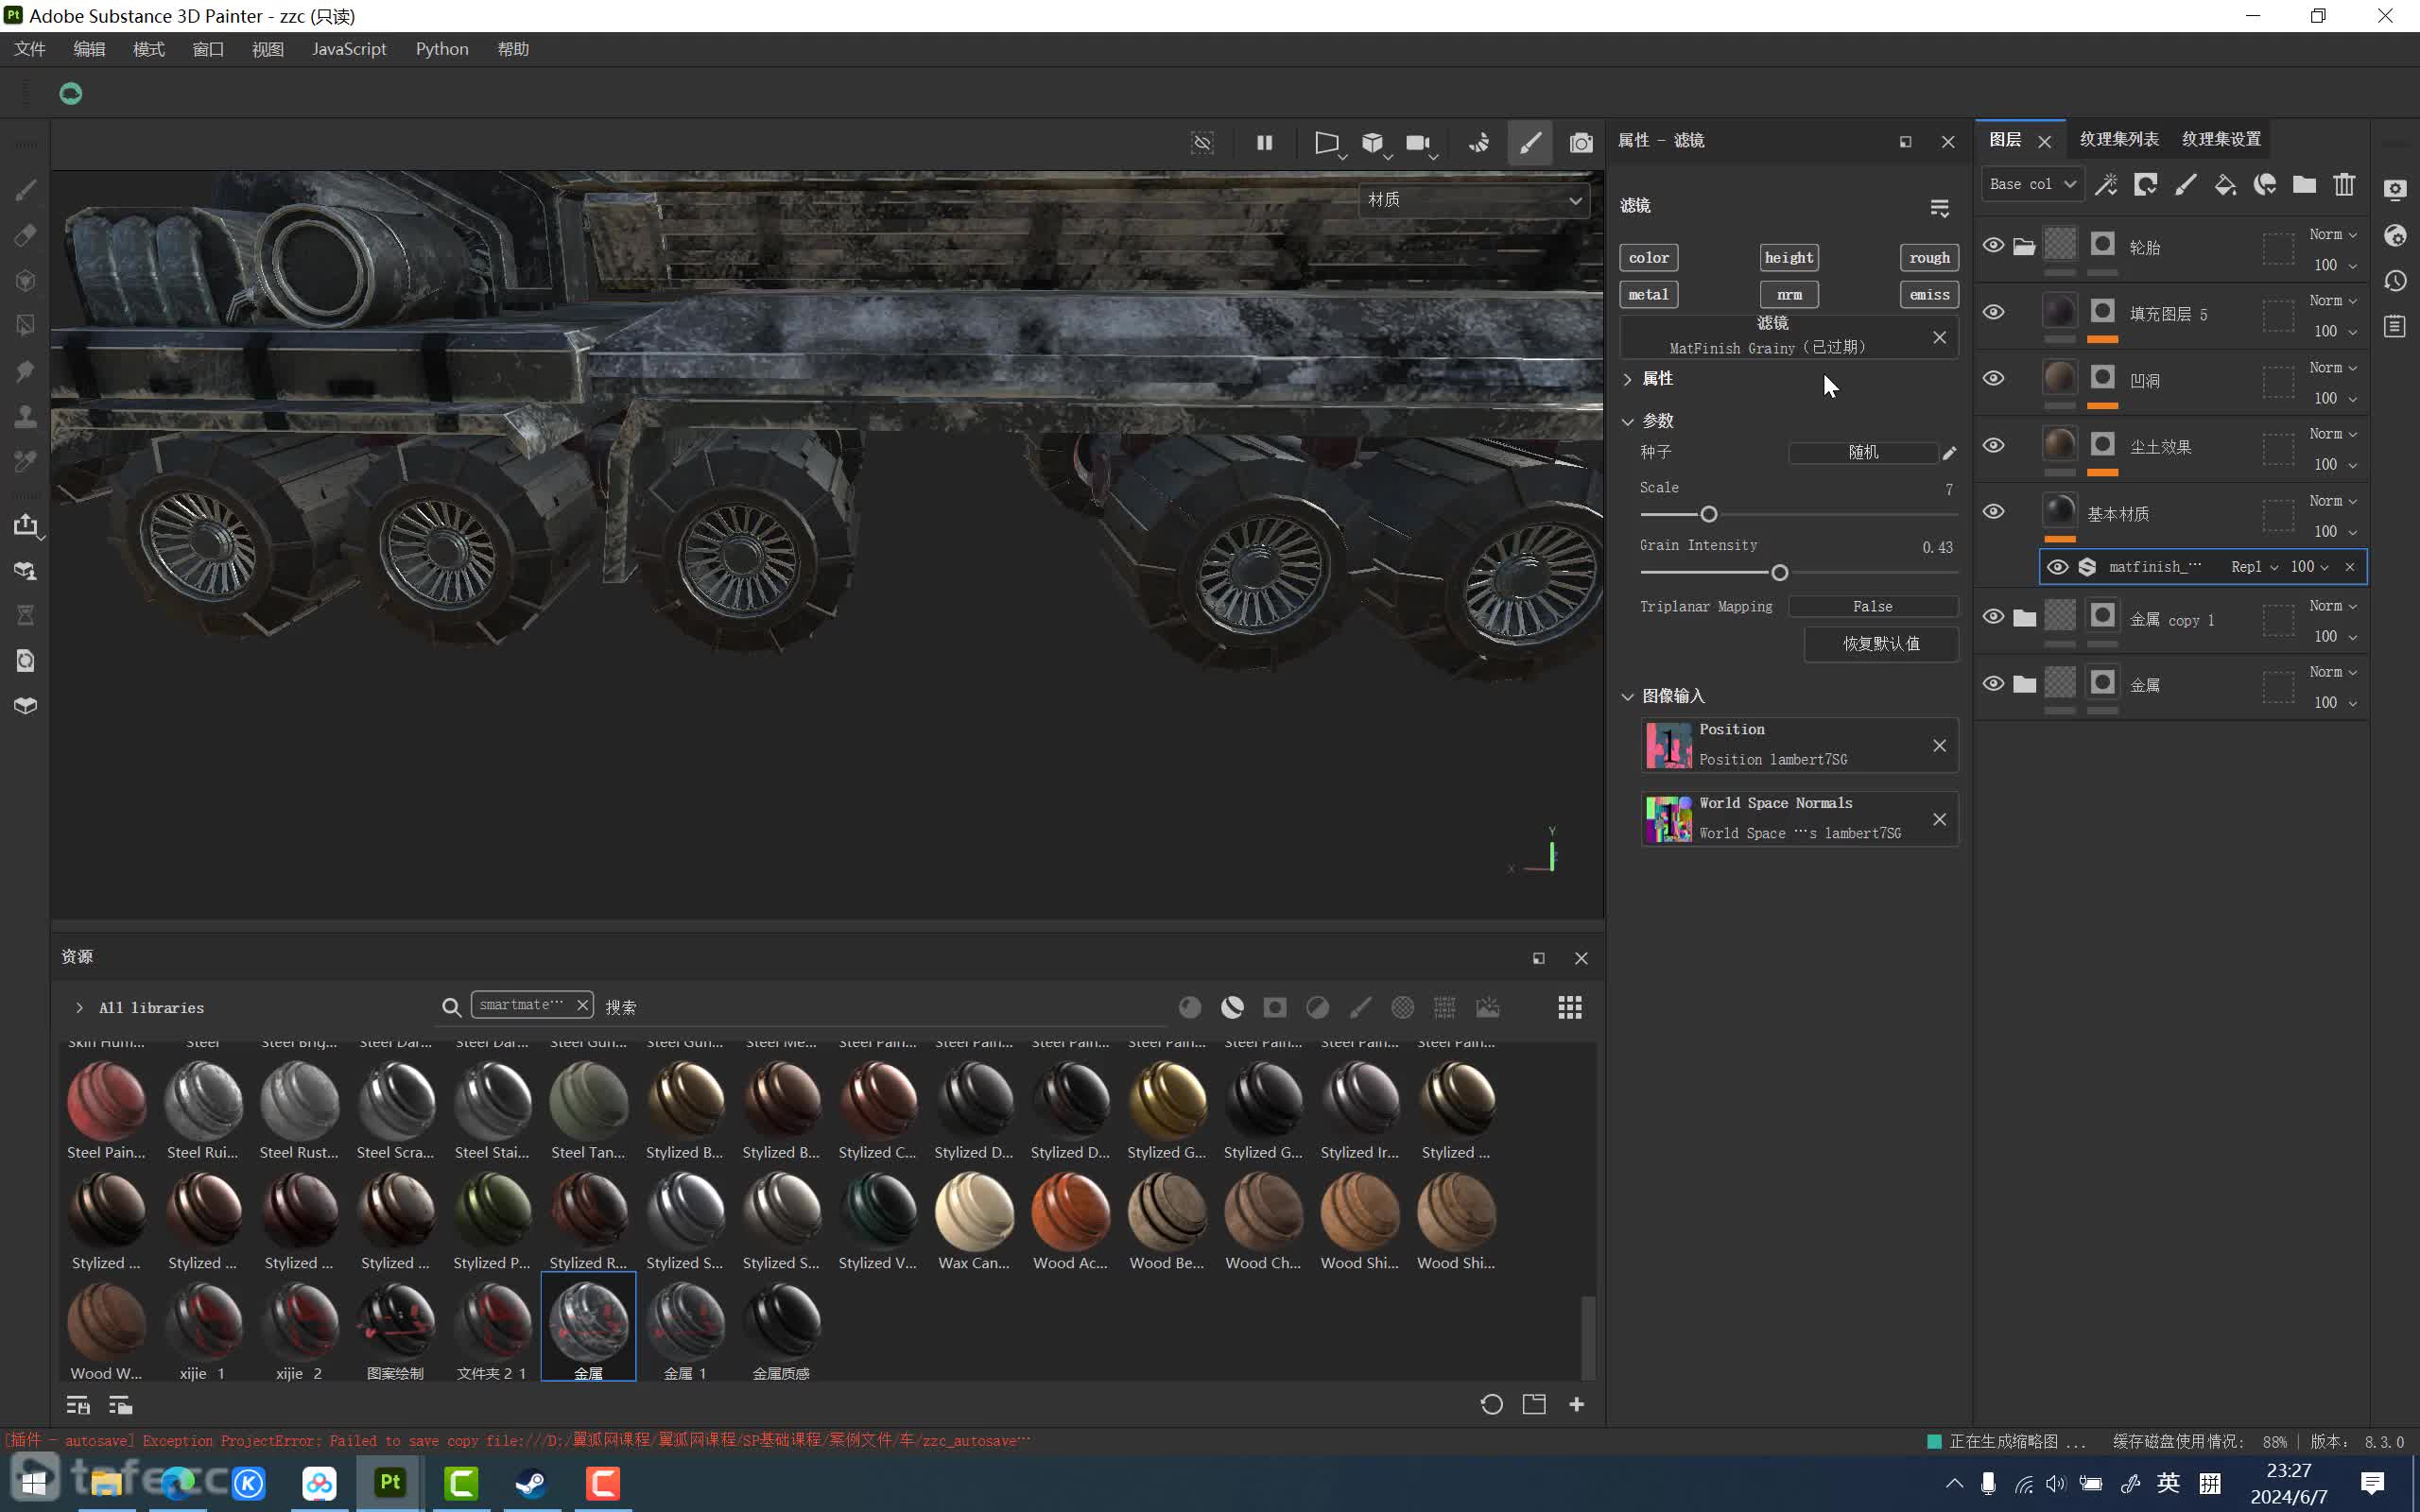Add a fill layer with bucket icon
This screenshot has height=1512, width=2420.
(x=2225, y=185)
